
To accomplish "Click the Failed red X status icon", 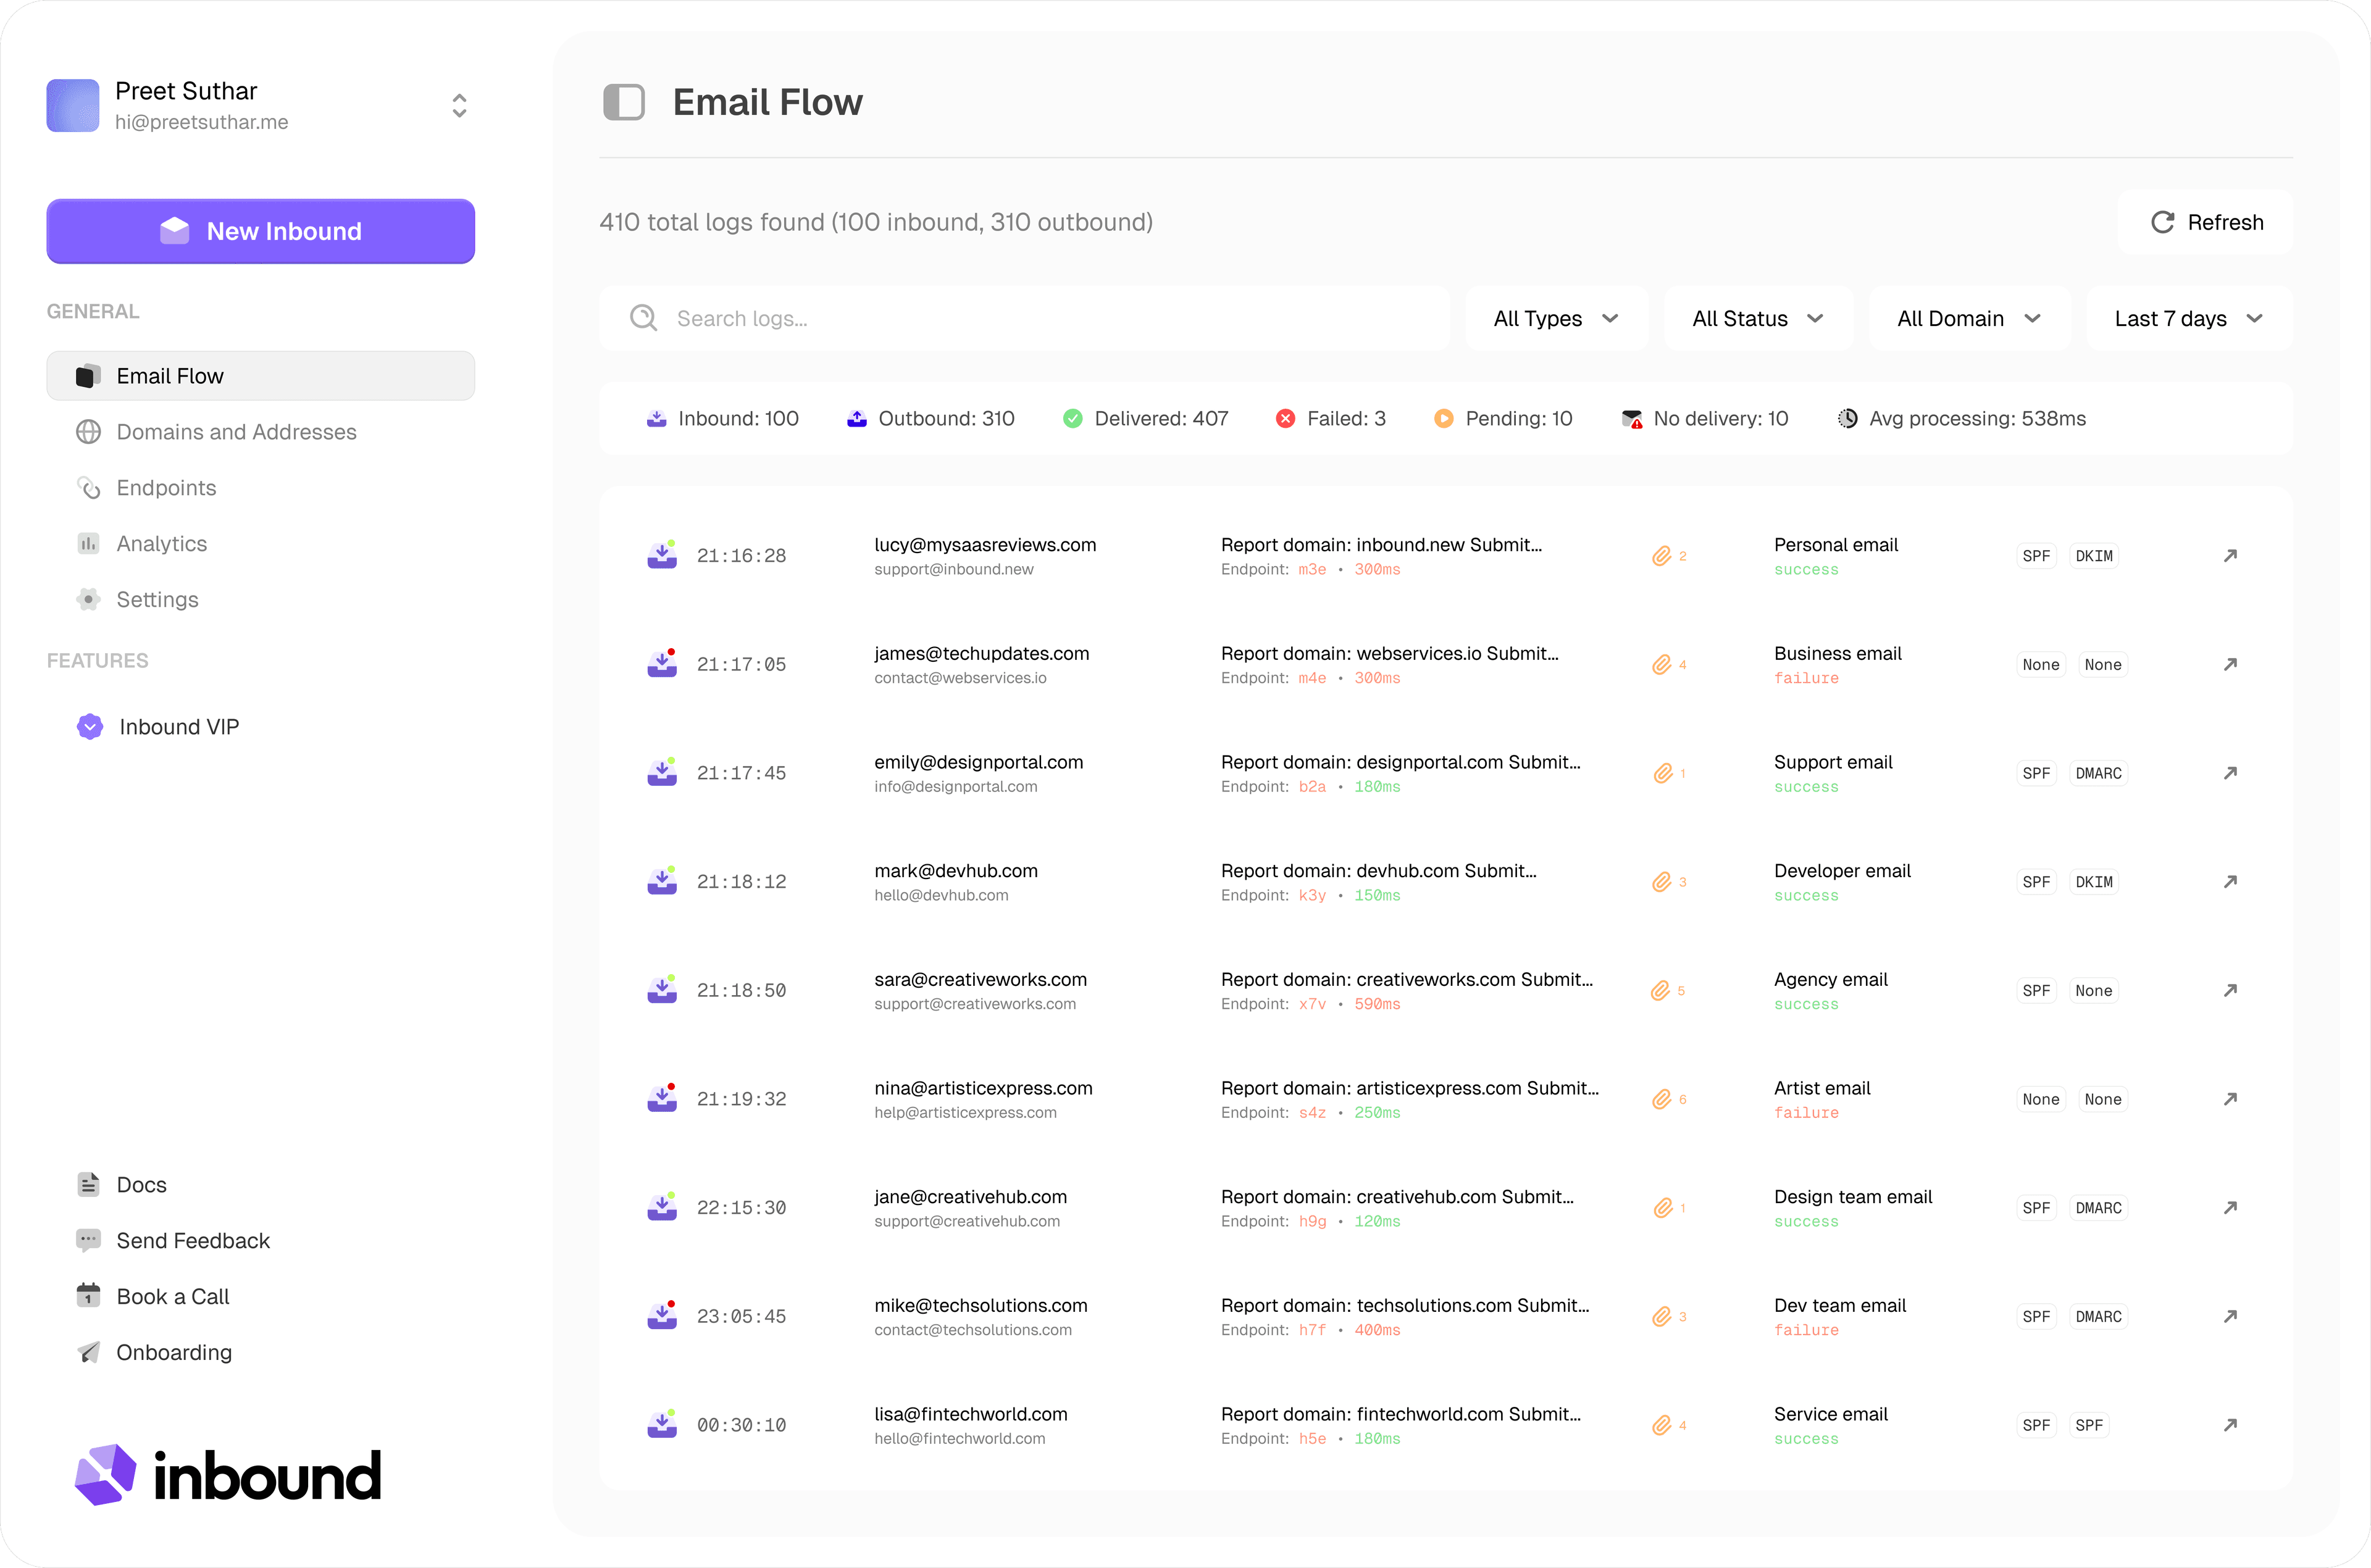I will (x=1285, y=419).
